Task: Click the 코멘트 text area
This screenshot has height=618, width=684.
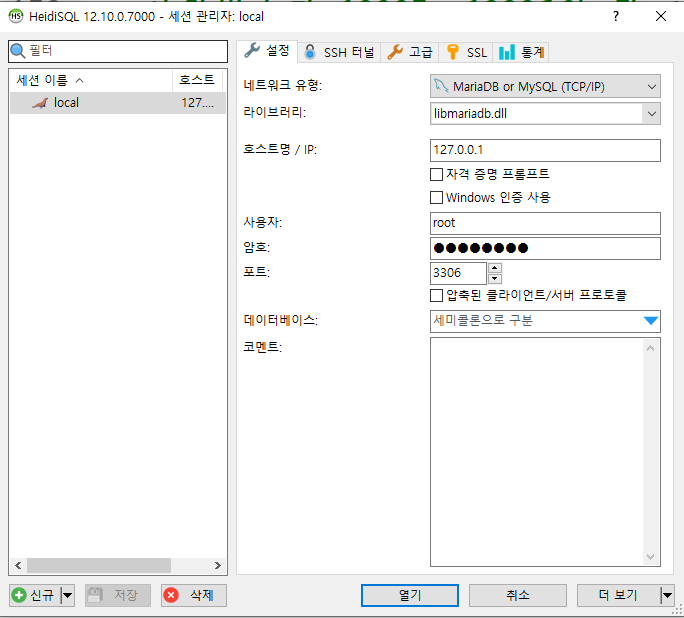Action: click(x=537, y=452)
